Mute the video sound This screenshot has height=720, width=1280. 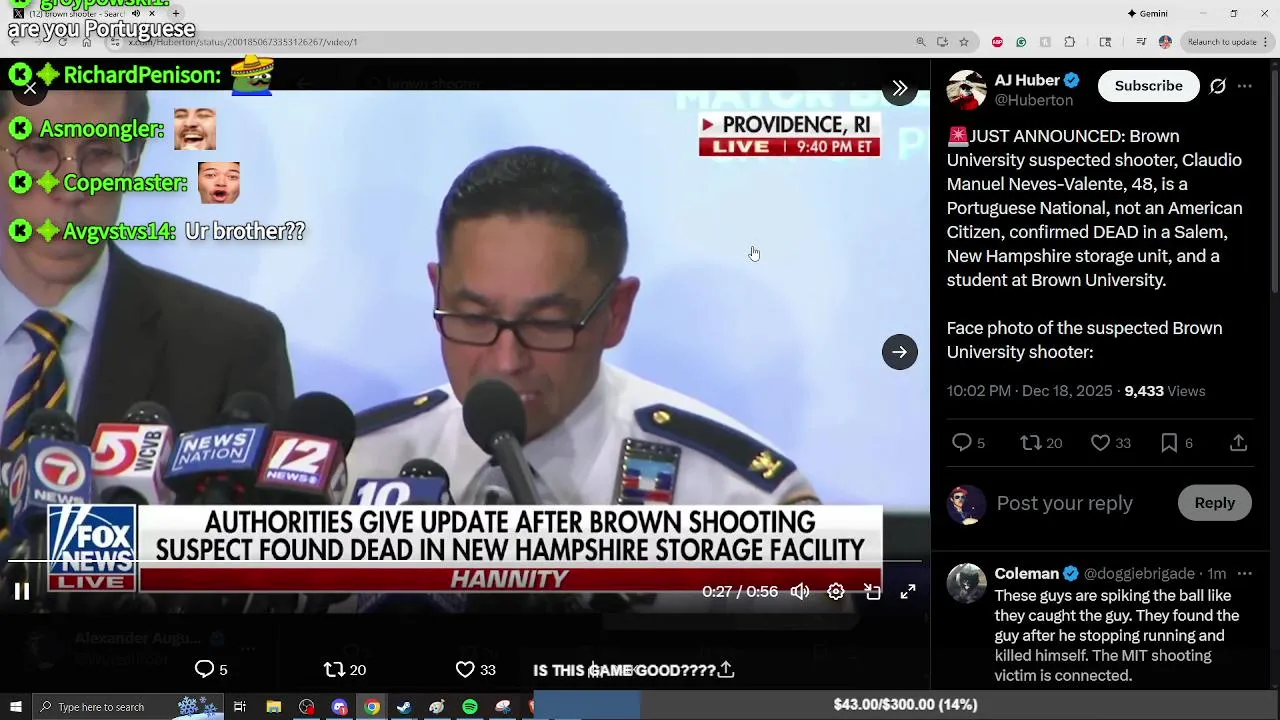pyautogui.click(x=800, y=592)
